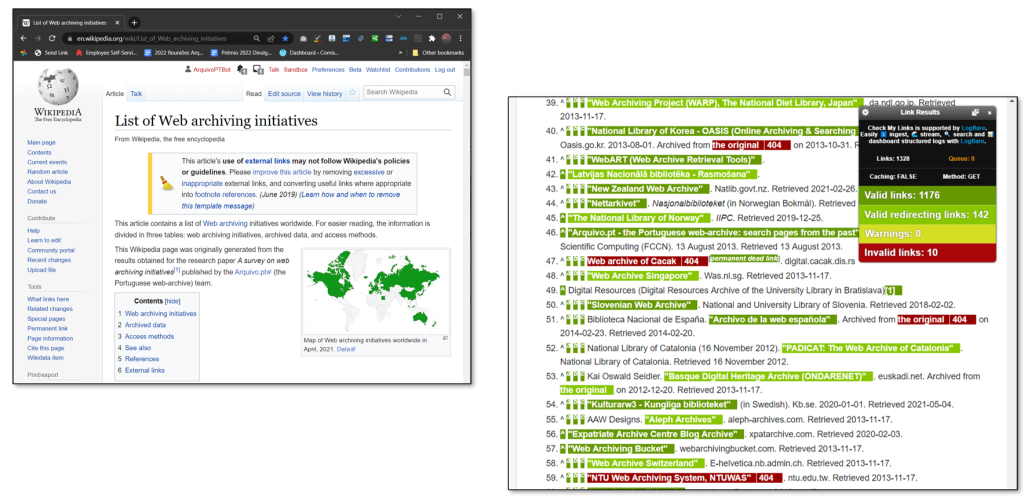1024x498 pixels.
Task: Hide the Contents table
Action: pos(172,301)
